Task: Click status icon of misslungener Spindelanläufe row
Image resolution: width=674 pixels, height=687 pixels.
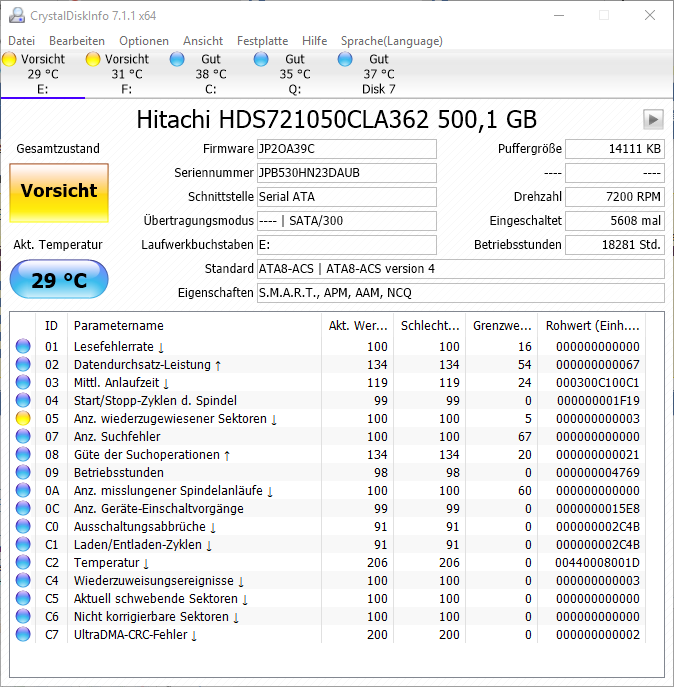Action: [23, 490]
